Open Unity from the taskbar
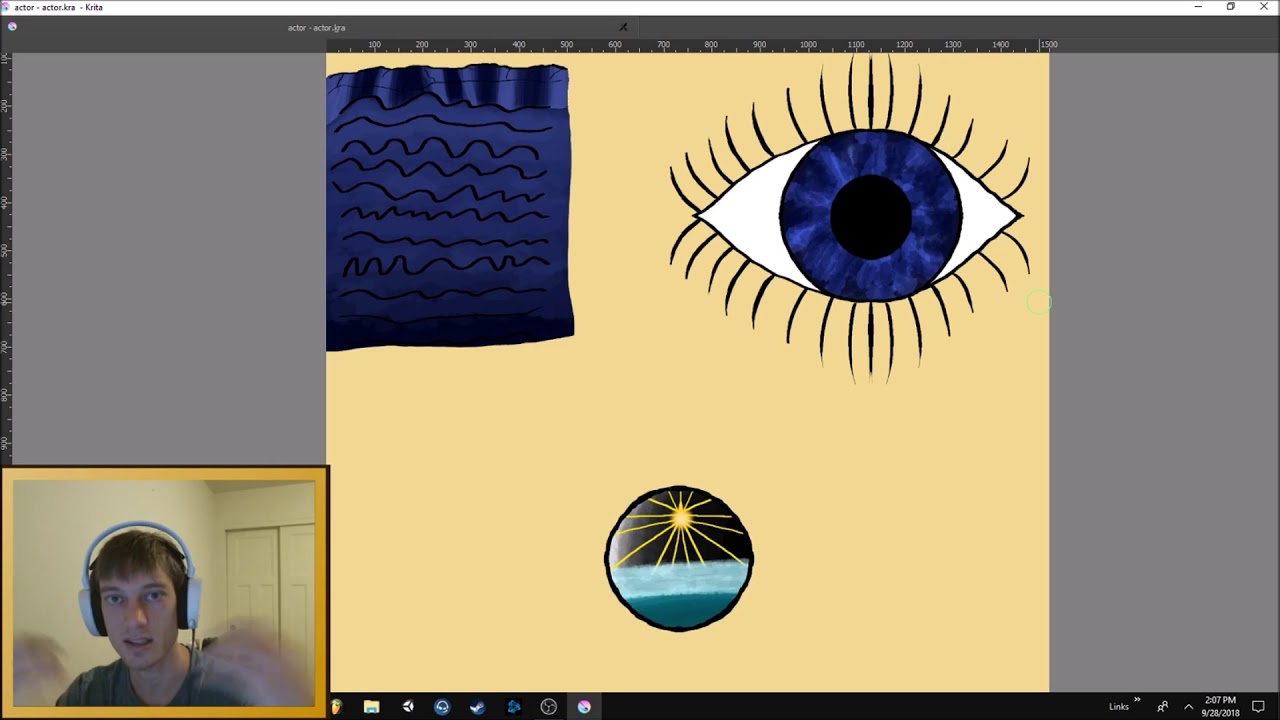The width and height of the screenshot is (1280, 720). (x=408, y=707)
